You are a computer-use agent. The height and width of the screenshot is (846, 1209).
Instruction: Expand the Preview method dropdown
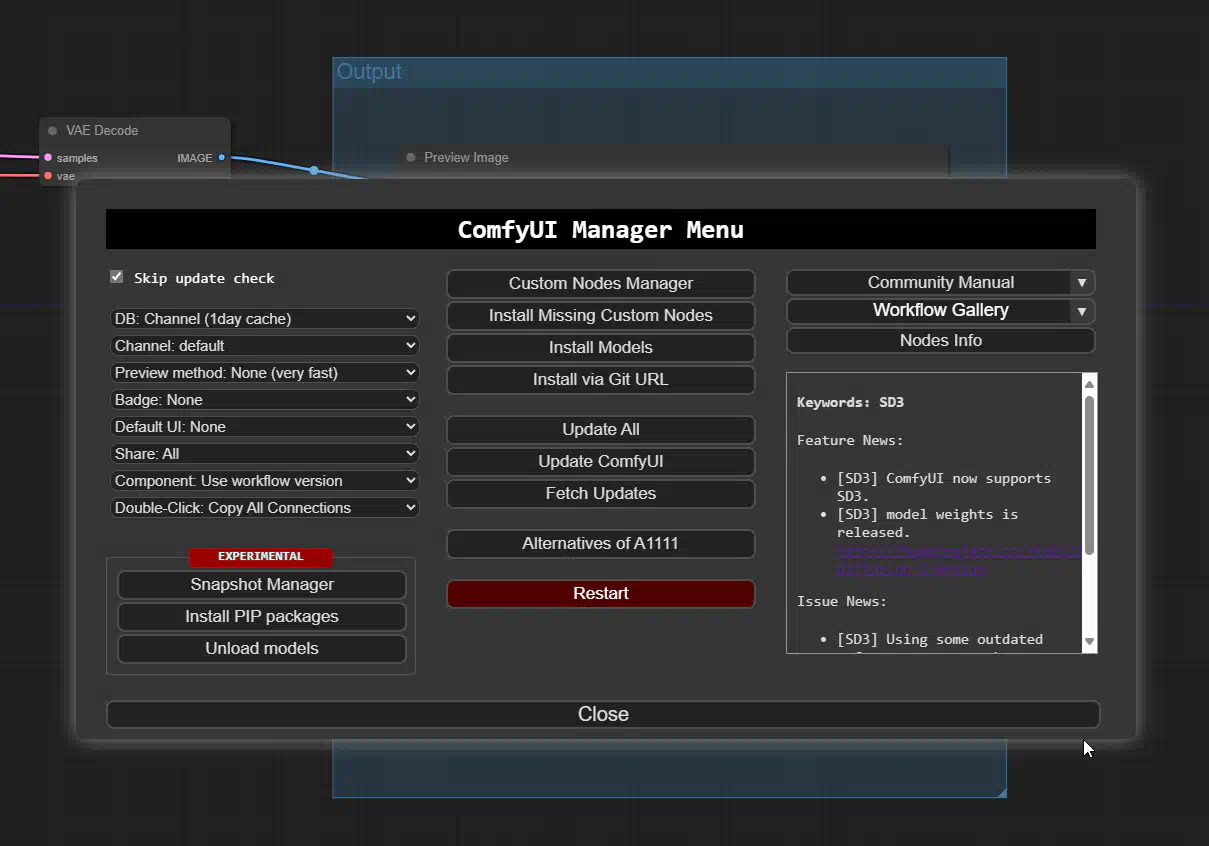coord(265,373)
